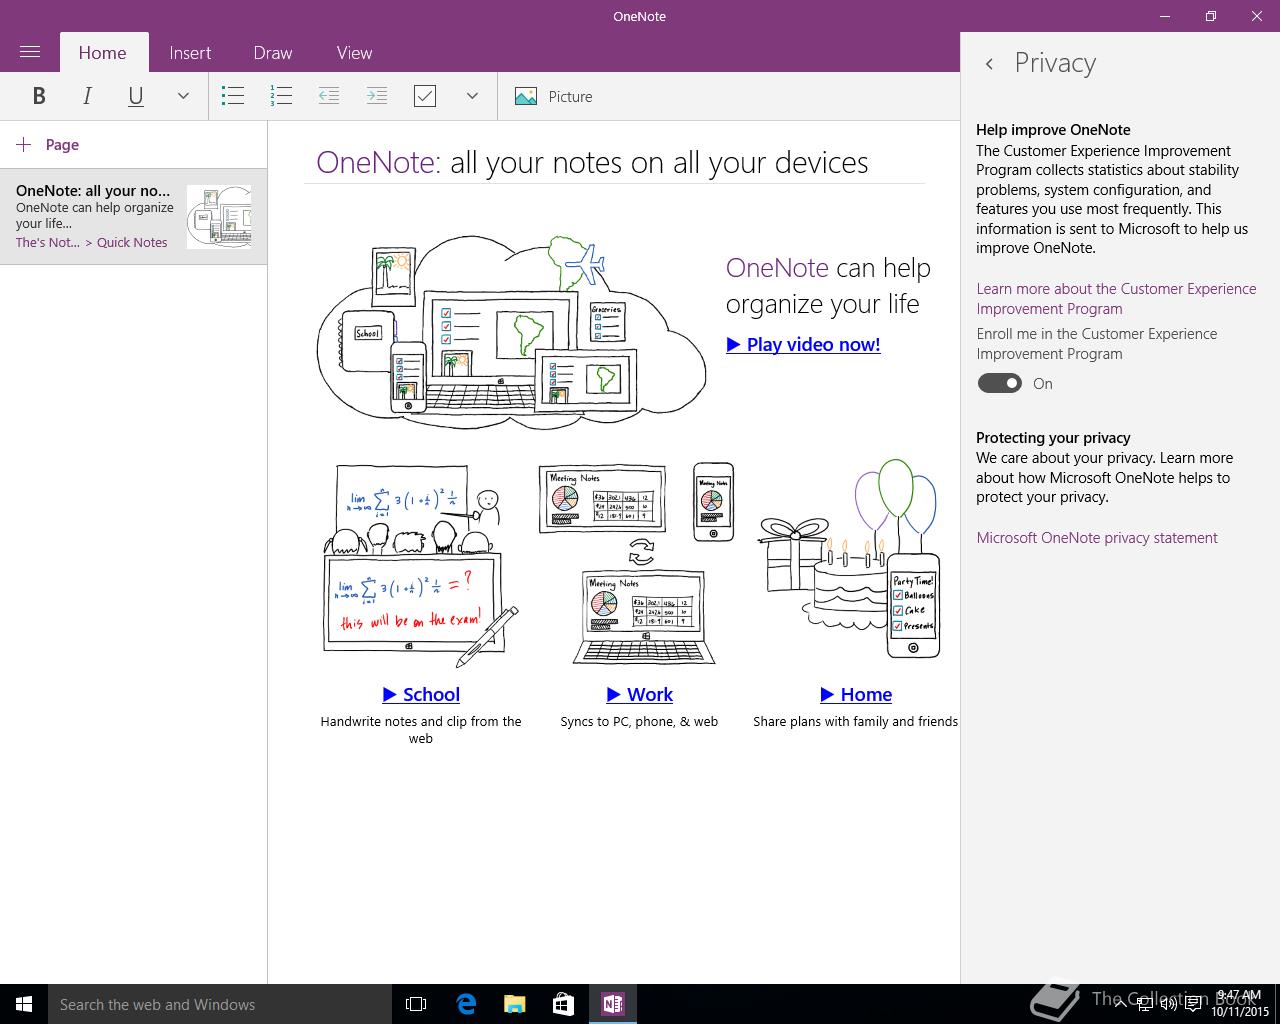Click the Picture insert button

click(x=554, y=96)
